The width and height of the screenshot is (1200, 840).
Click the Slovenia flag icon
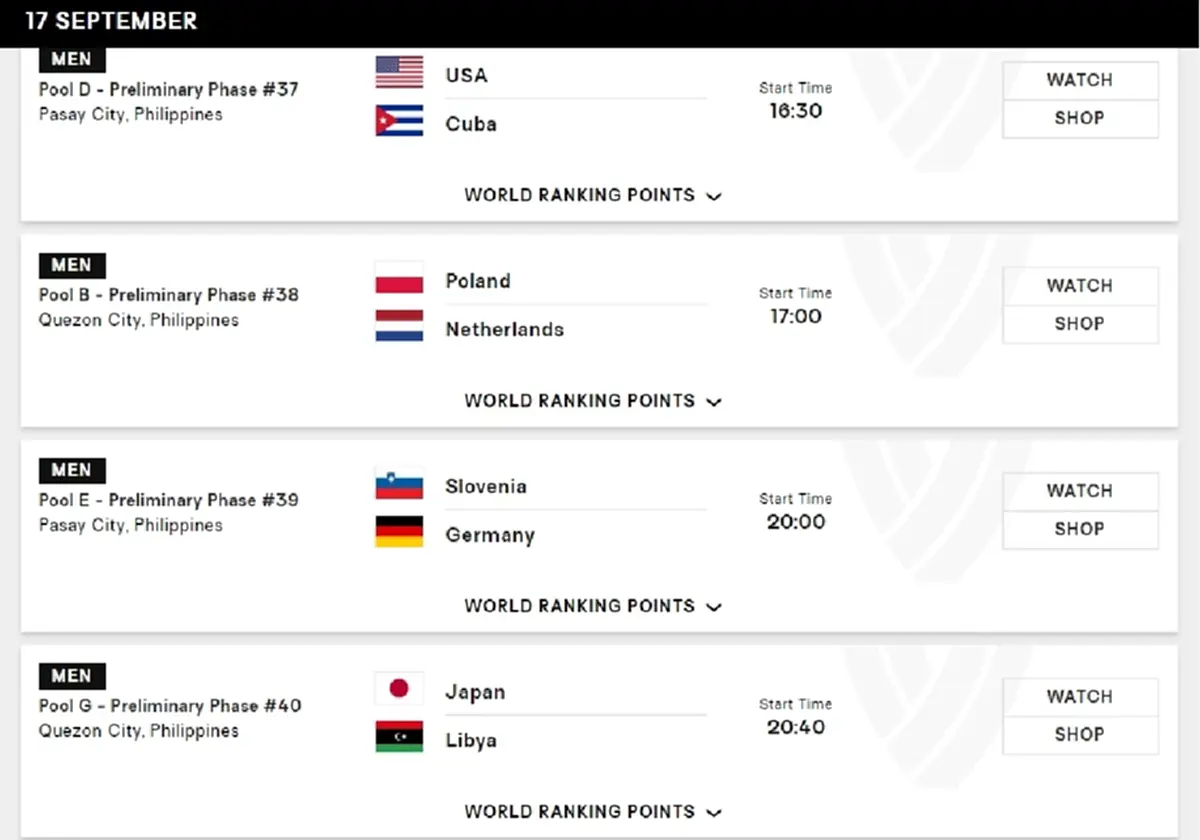[x=399, y=484]
